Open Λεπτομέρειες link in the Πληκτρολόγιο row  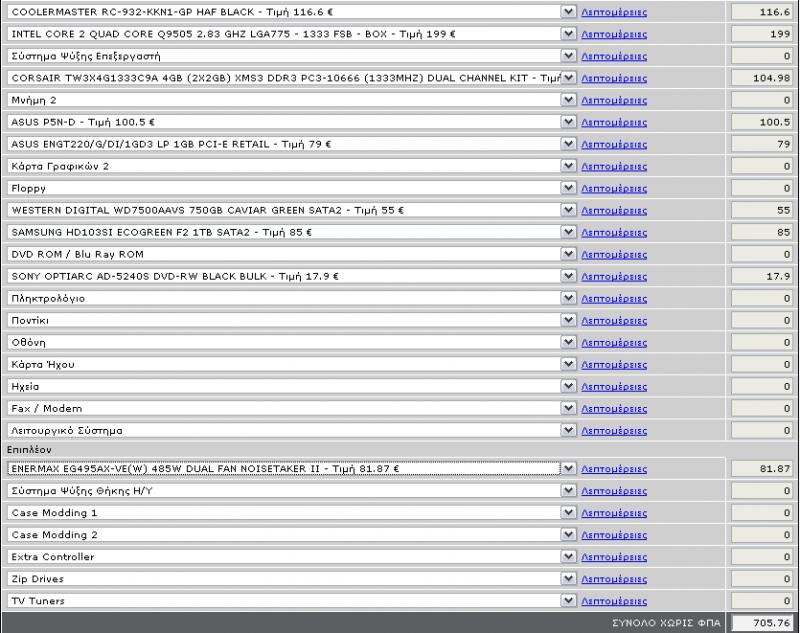pyautogui.click(x=614, y=298)
